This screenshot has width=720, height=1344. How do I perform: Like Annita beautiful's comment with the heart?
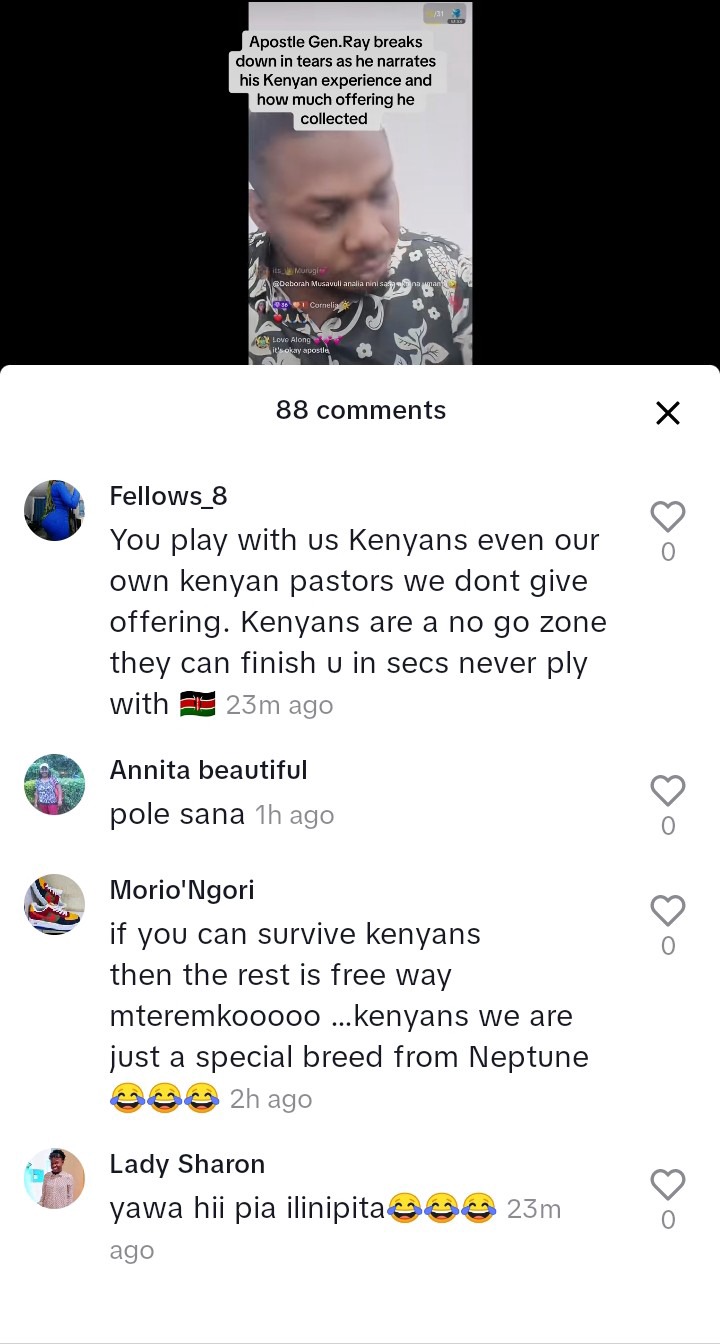[668, 791]
